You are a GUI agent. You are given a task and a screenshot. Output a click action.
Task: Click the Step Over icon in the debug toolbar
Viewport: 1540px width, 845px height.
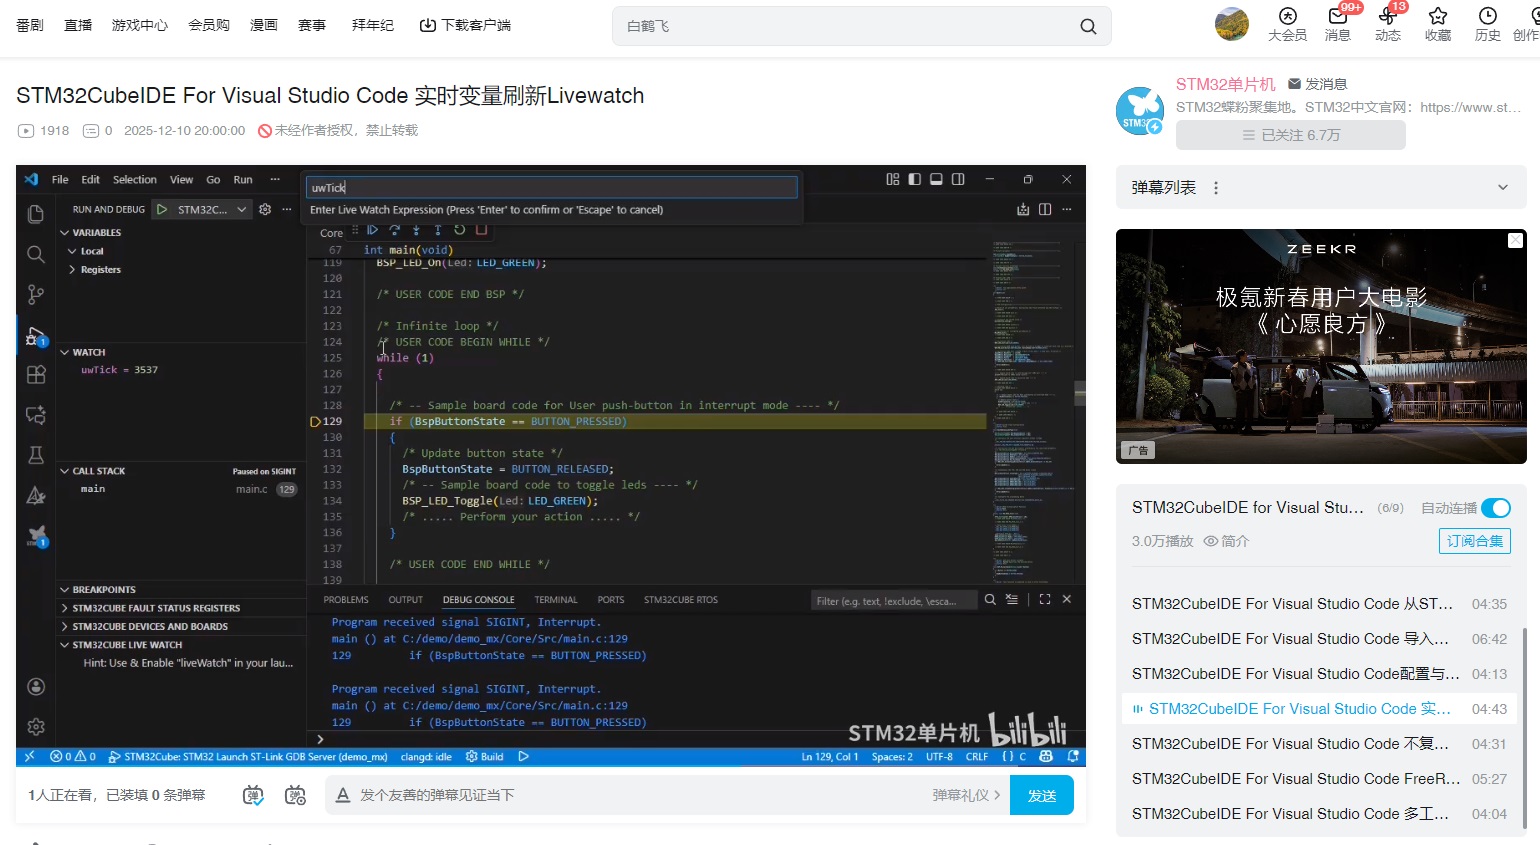click(x=395, y=230)
